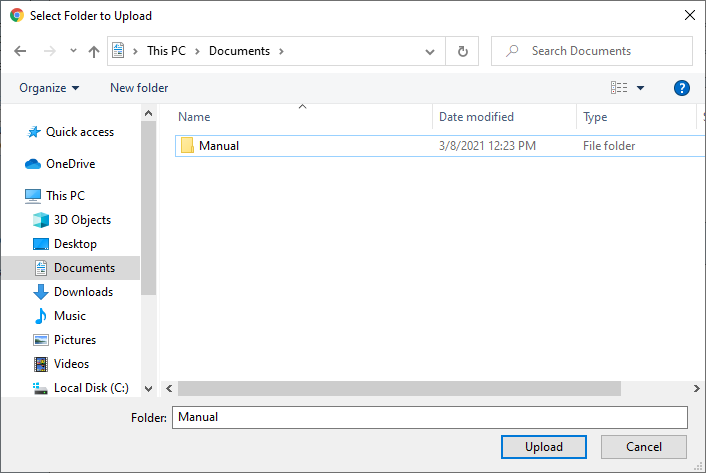
Task: Open Desktop in sidebar
Action: pyautogui.click(x=75, y=244)
